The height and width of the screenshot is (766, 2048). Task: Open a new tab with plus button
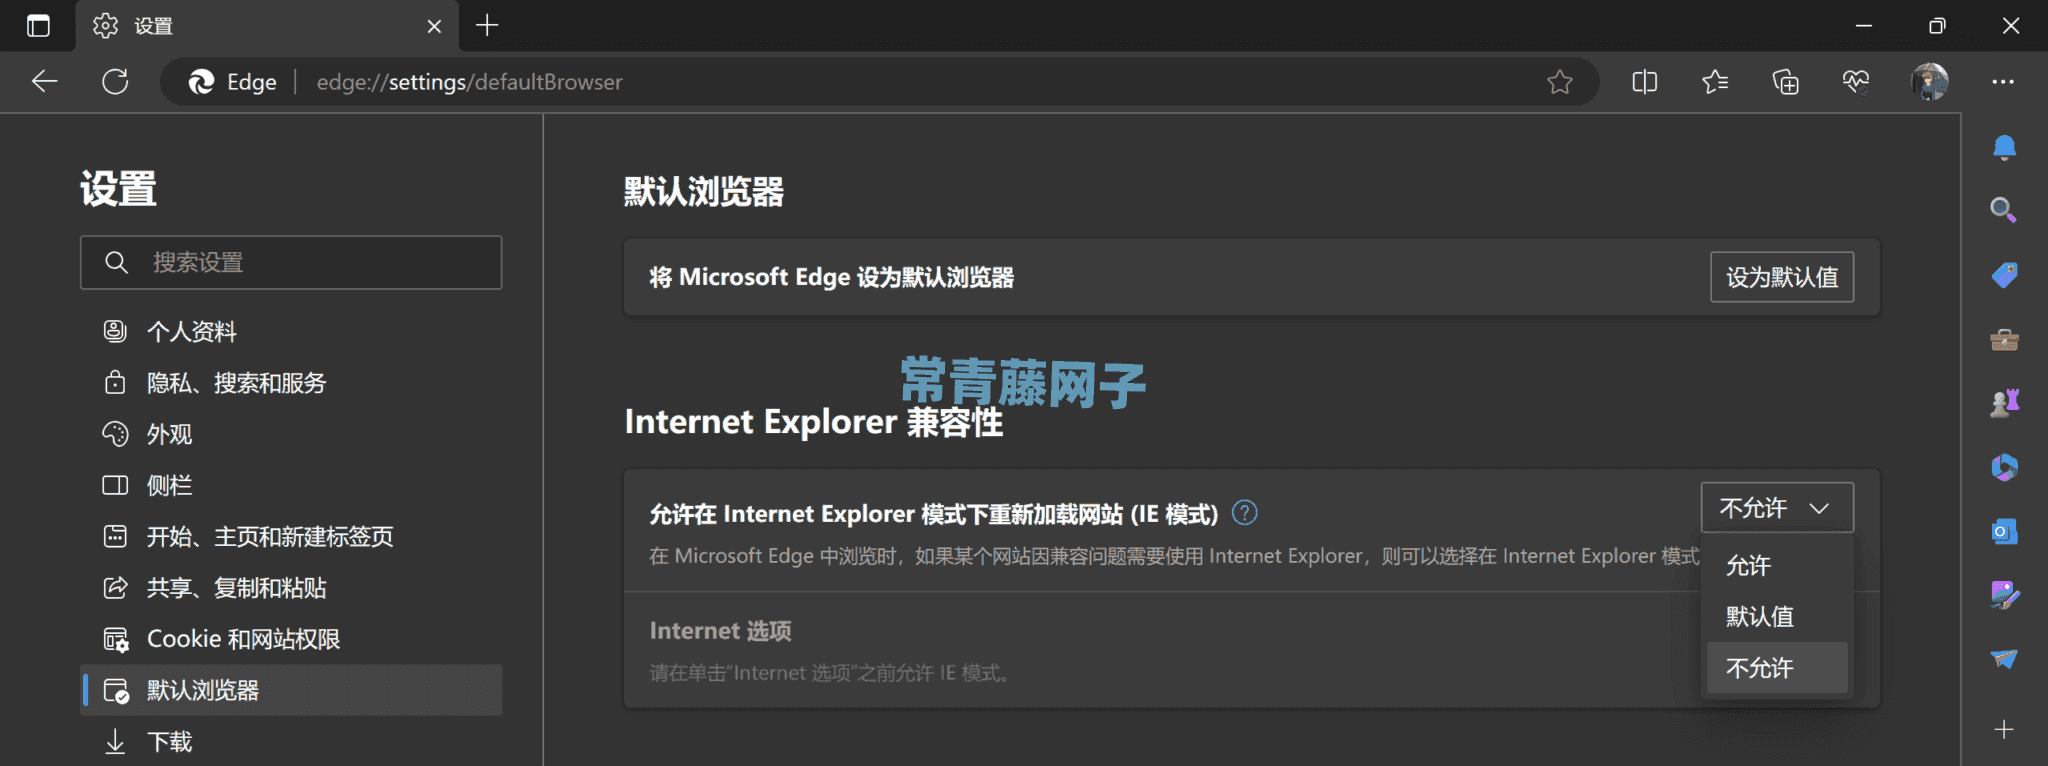pos(487,25)
